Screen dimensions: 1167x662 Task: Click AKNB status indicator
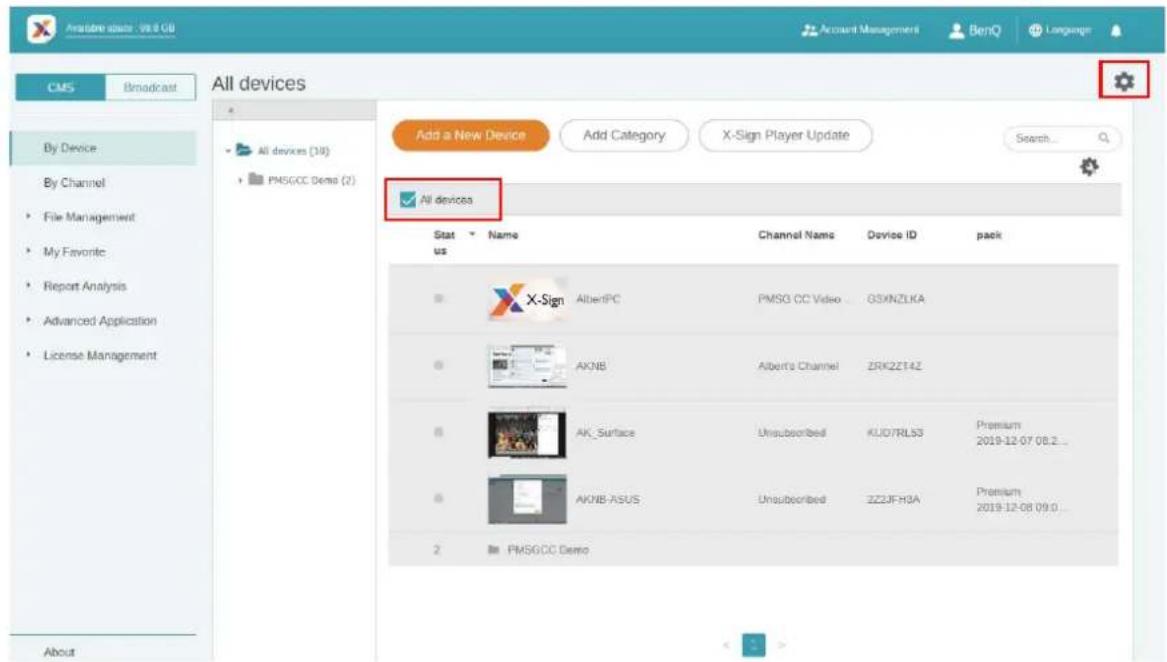[438, 366]
